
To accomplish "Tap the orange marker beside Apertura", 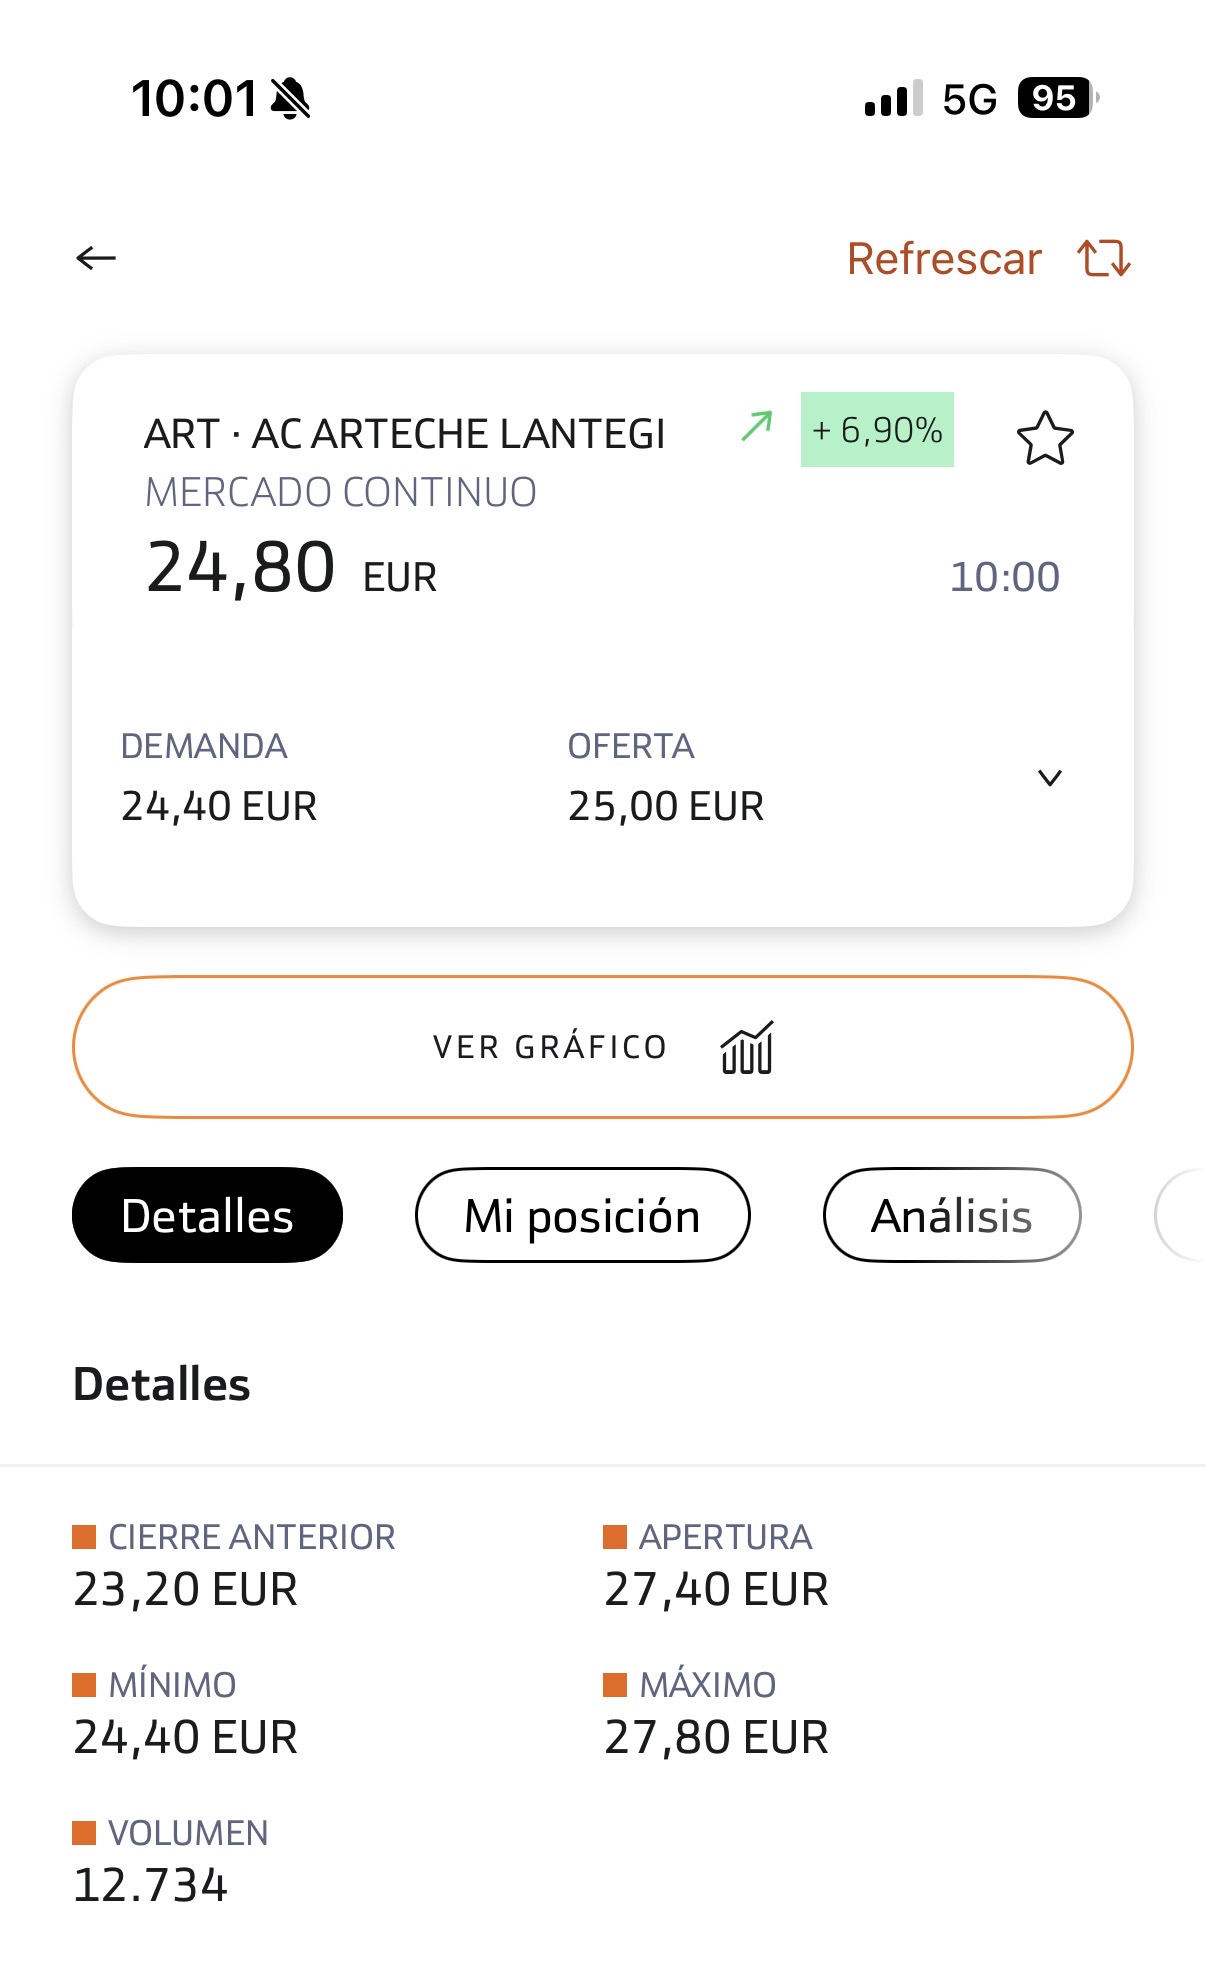I will coord(615,1537).
